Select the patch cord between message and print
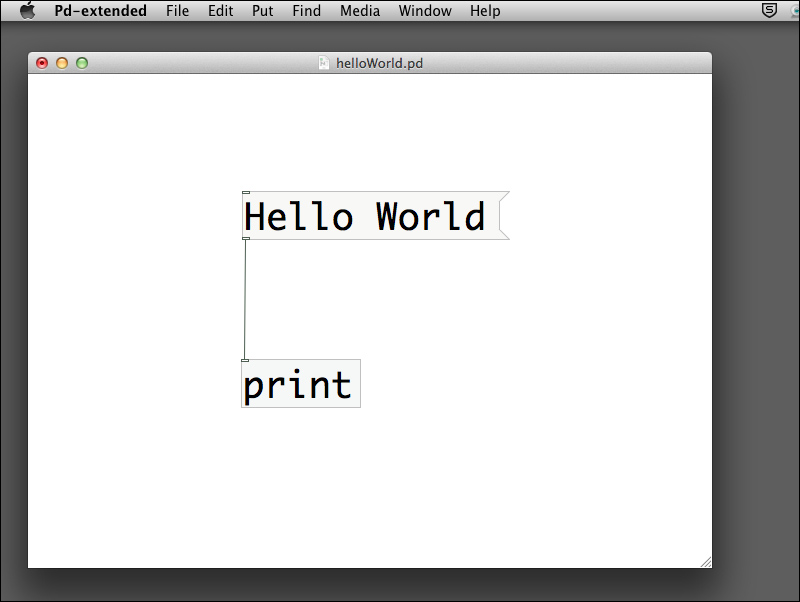This screenshot has height=602, width=800. point(245,300)
